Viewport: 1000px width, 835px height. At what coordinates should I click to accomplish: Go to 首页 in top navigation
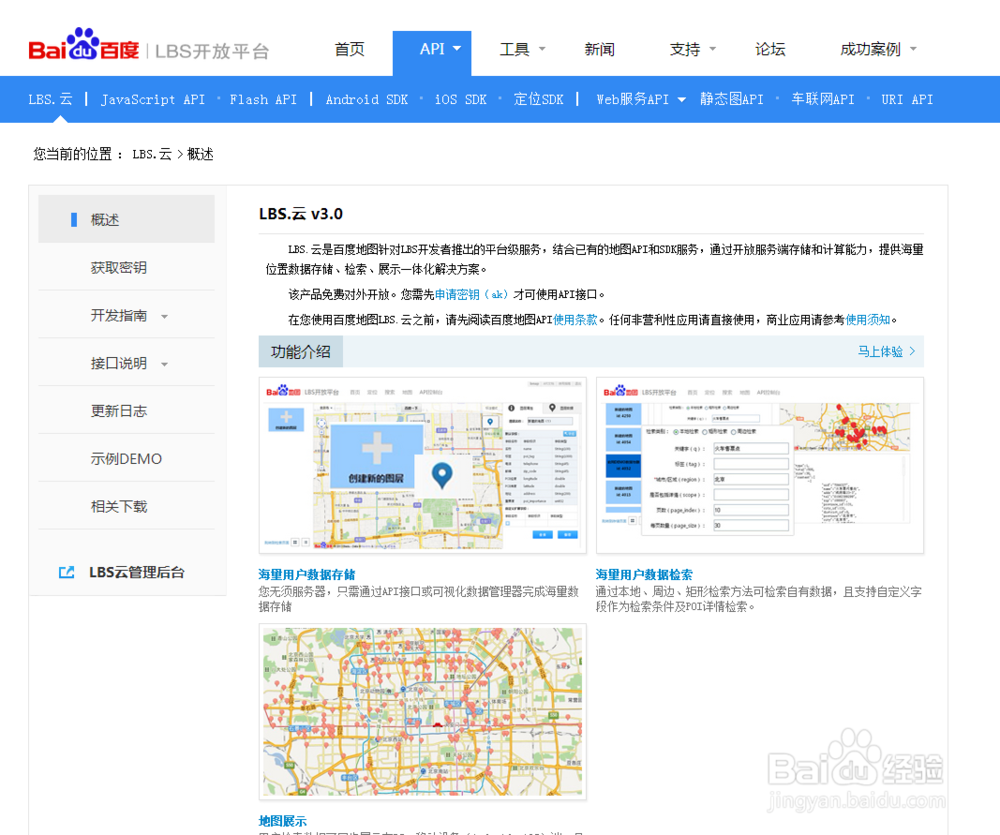pos(349,49)
